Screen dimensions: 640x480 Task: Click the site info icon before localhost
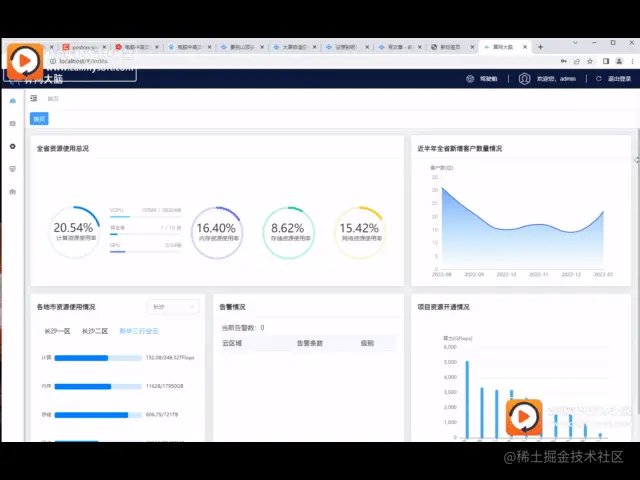coord(53,61)
